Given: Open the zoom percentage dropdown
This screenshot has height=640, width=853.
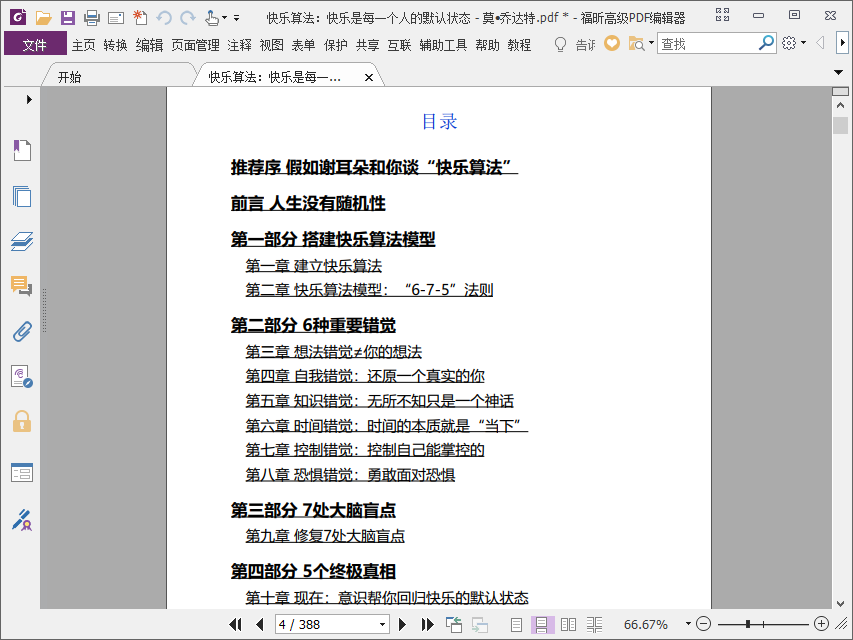Looking at the screenshot, I should point(688,624).
